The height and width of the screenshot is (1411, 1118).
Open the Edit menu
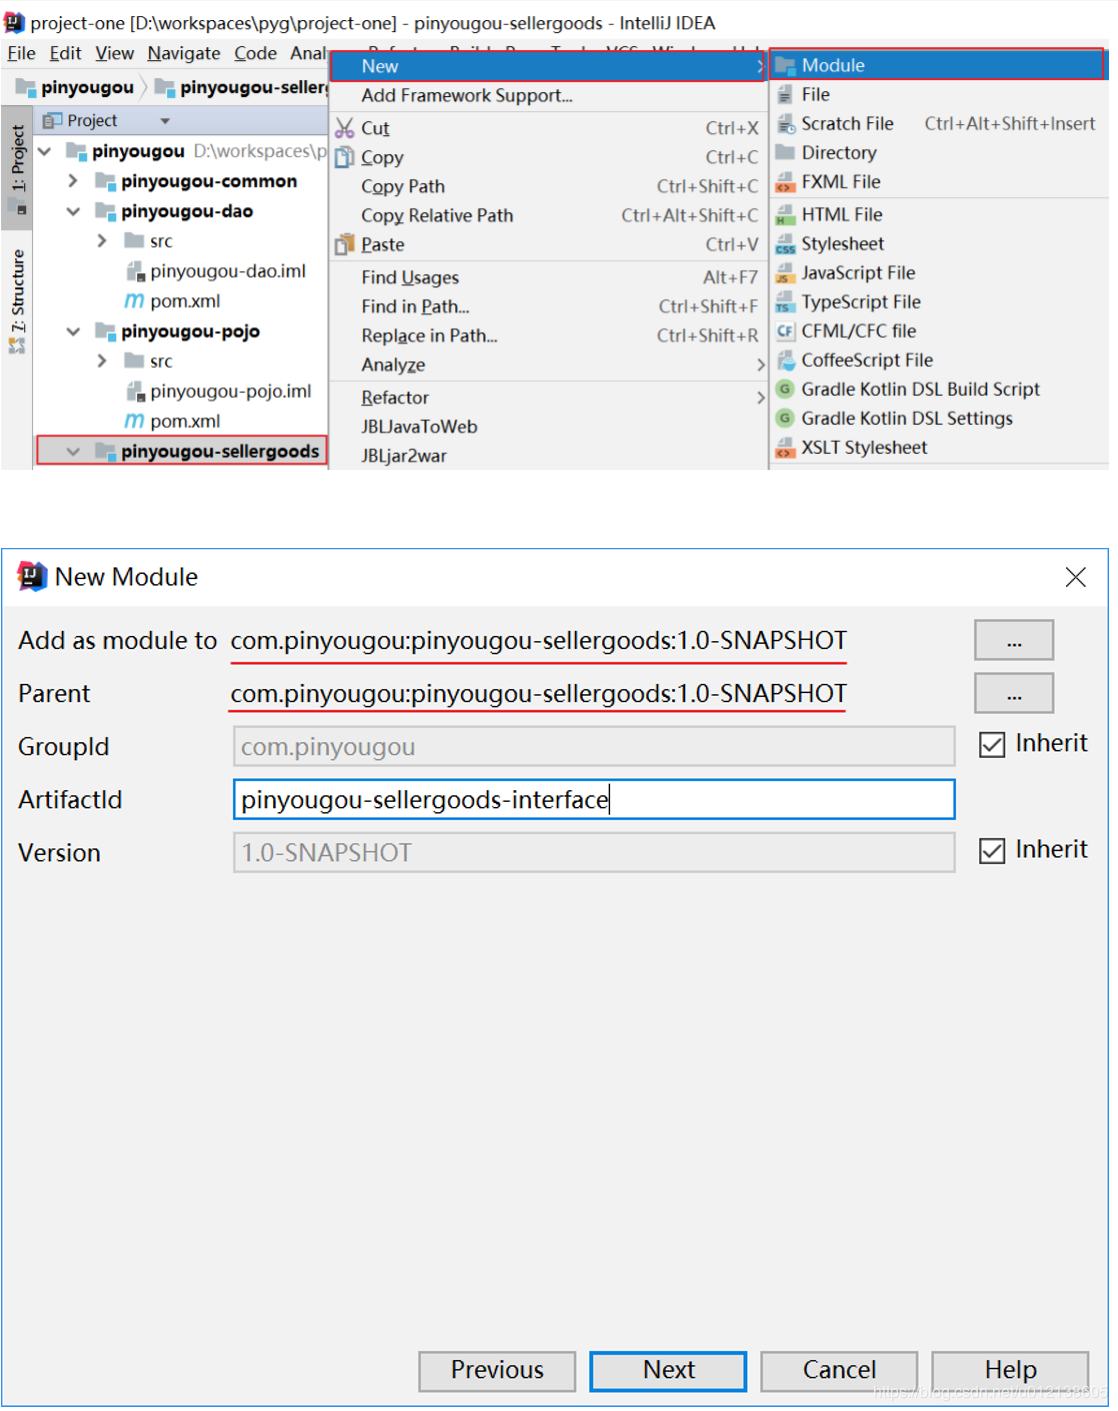click(x=65, y=53)
